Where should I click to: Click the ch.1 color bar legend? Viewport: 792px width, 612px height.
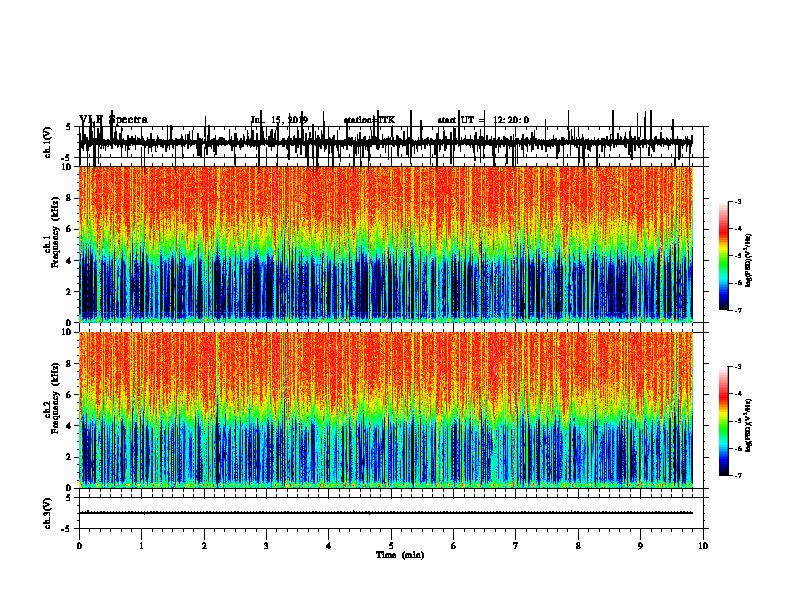click(724, 256)
